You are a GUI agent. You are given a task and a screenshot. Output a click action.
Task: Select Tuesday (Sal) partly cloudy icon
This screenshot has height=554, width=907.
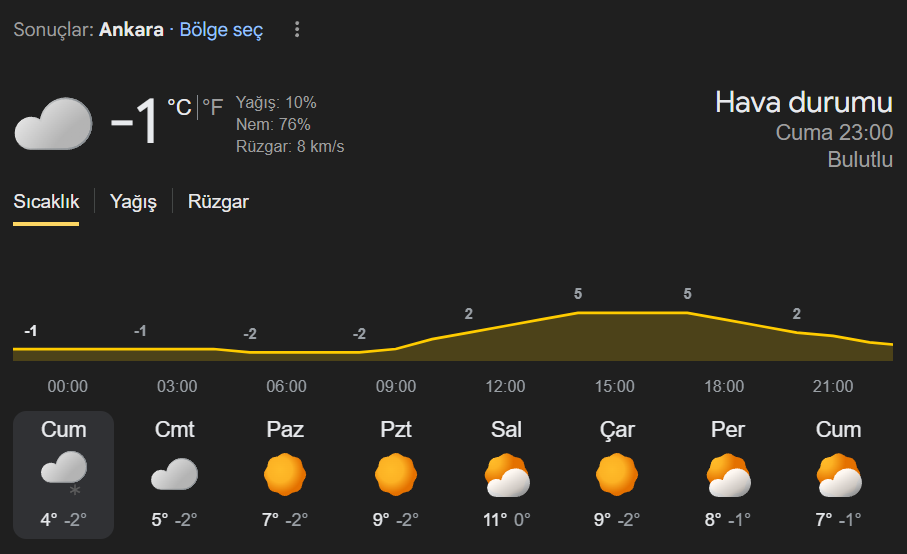click(x=506, y=476)
